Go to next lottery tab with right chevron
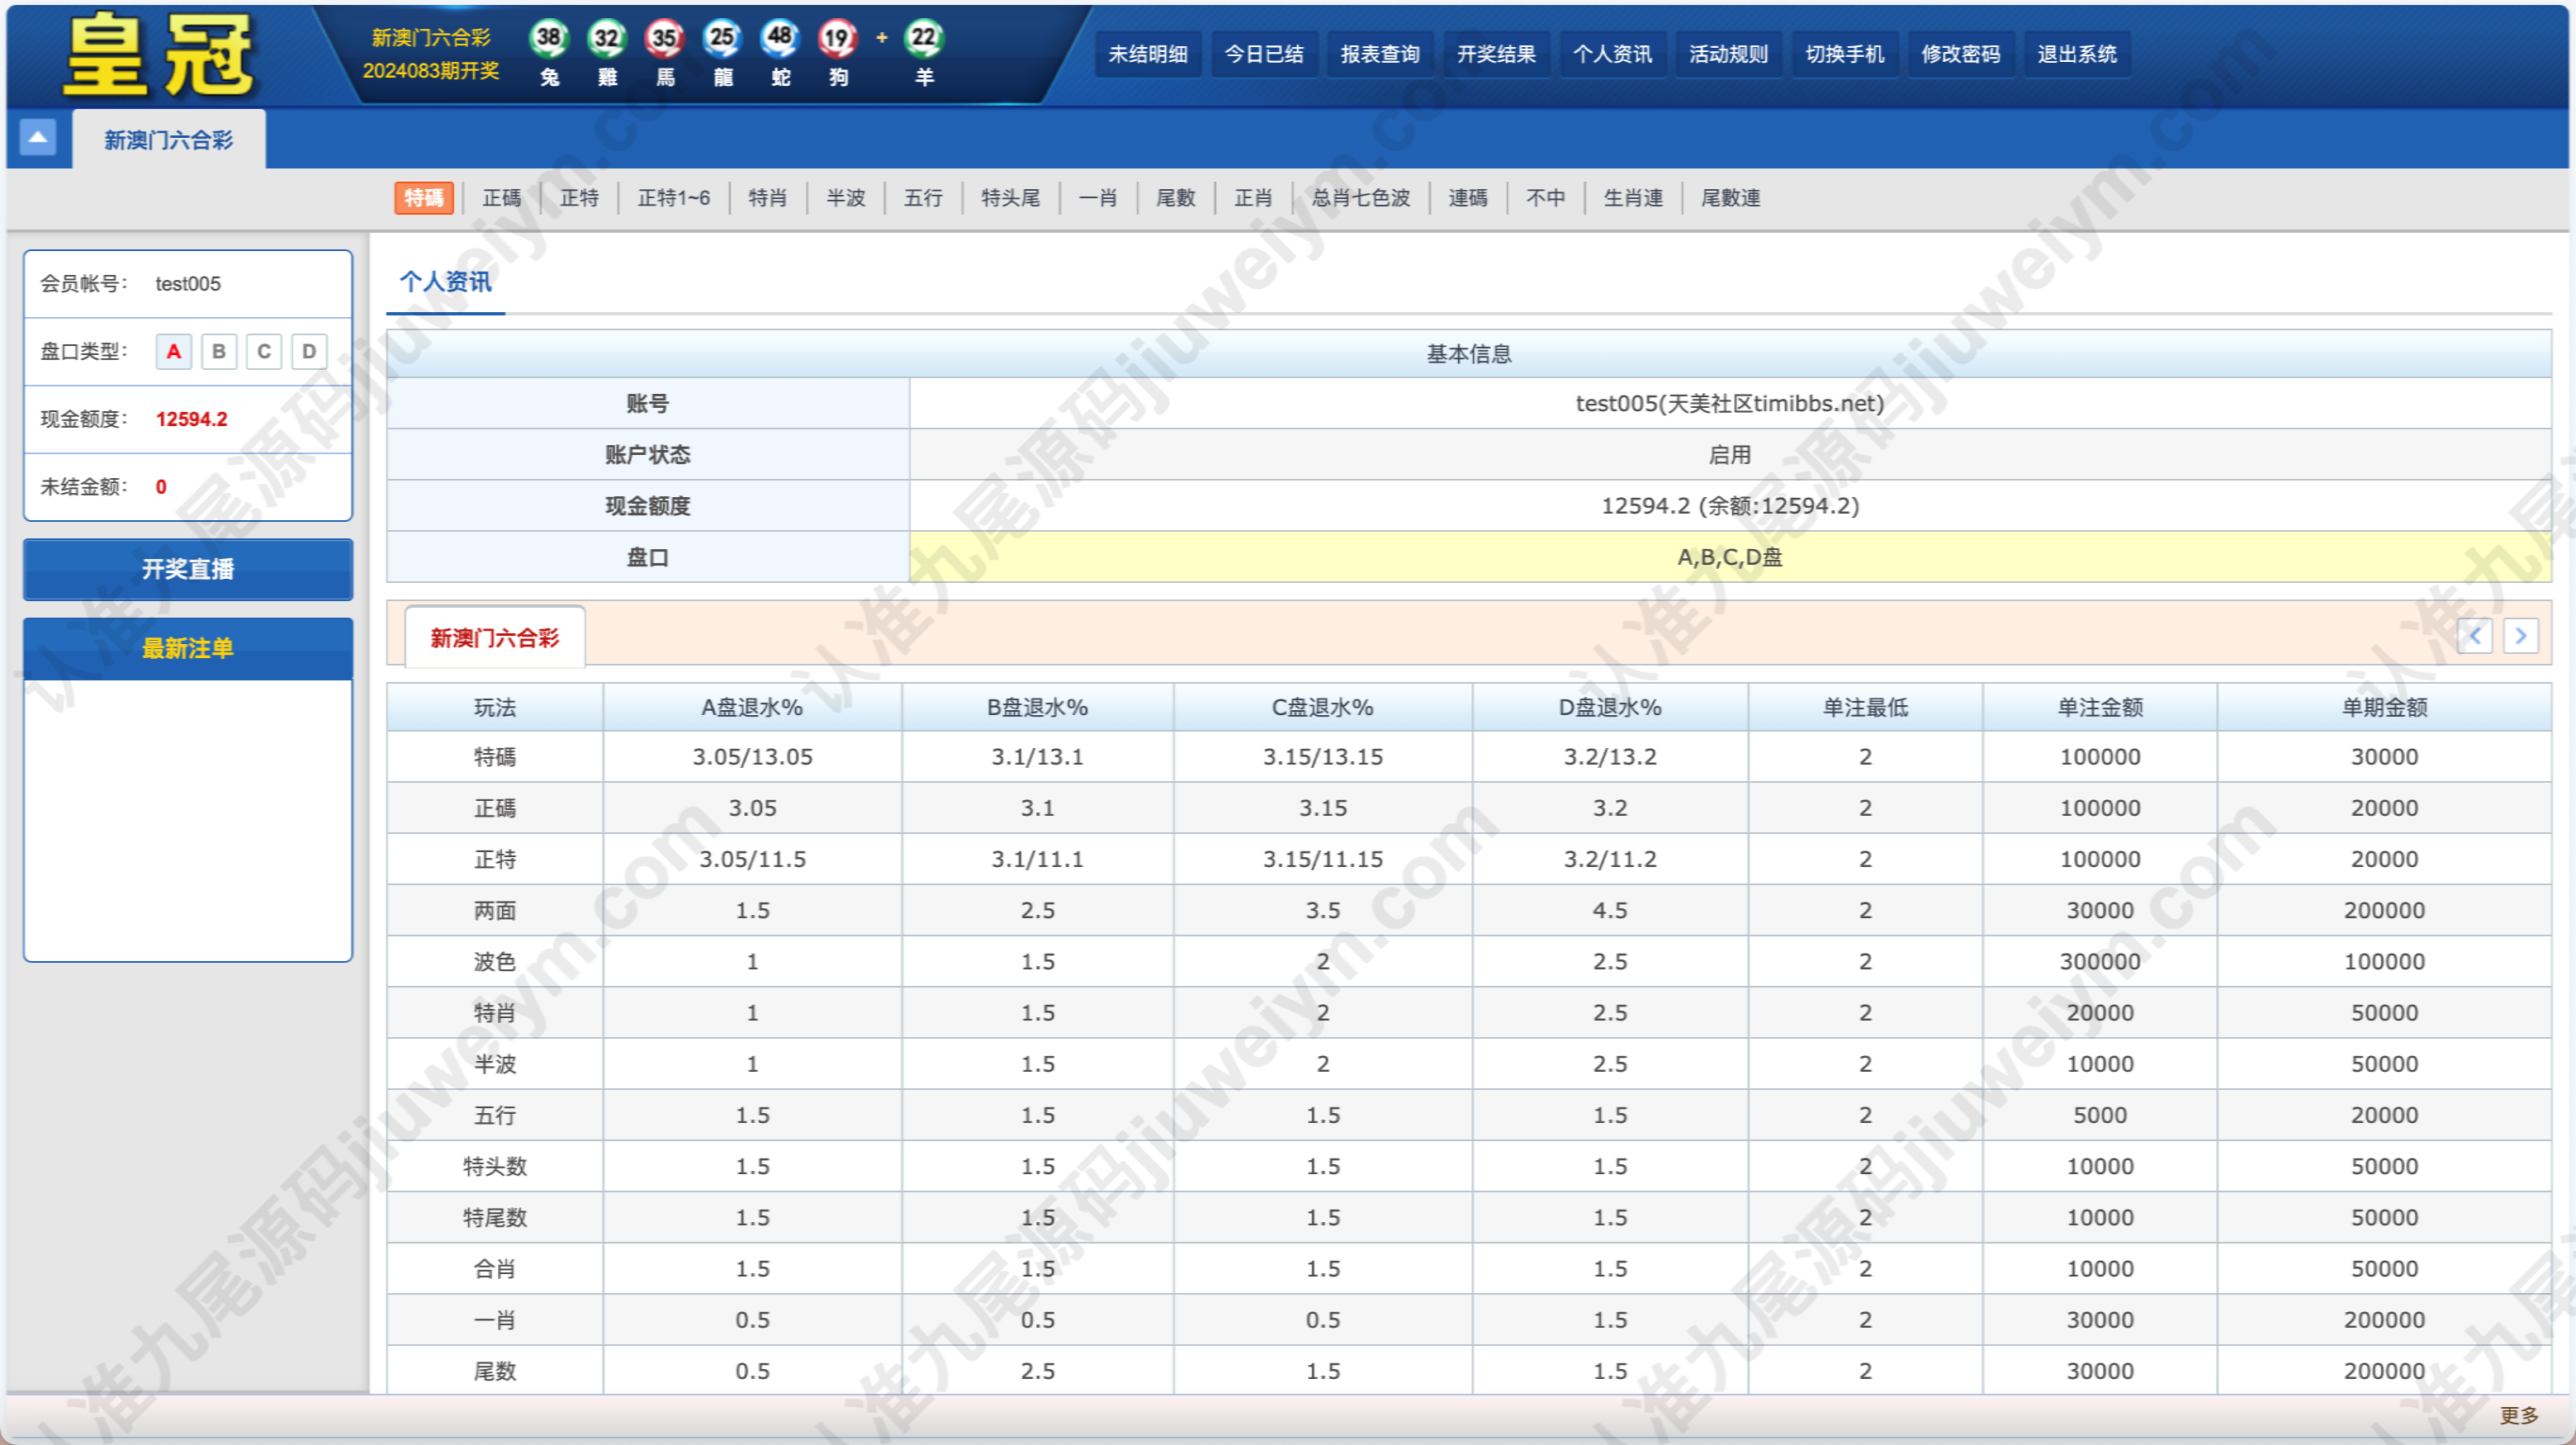2576x1445 pixels. pos(2521,636)
